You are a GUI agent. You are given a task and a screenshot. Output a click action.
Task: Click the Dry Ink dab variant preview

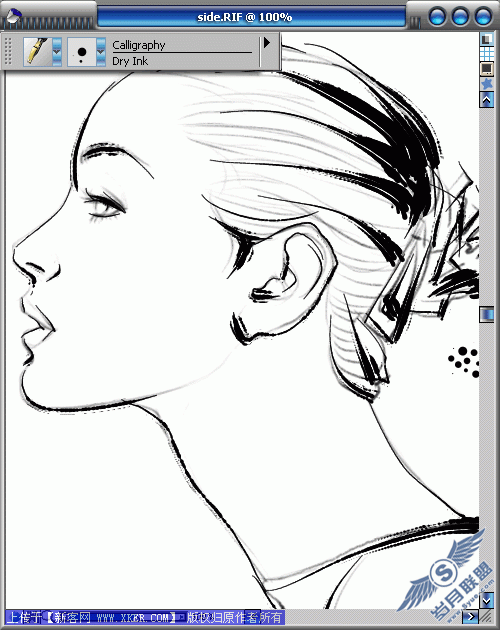click(x=82, y=52)
